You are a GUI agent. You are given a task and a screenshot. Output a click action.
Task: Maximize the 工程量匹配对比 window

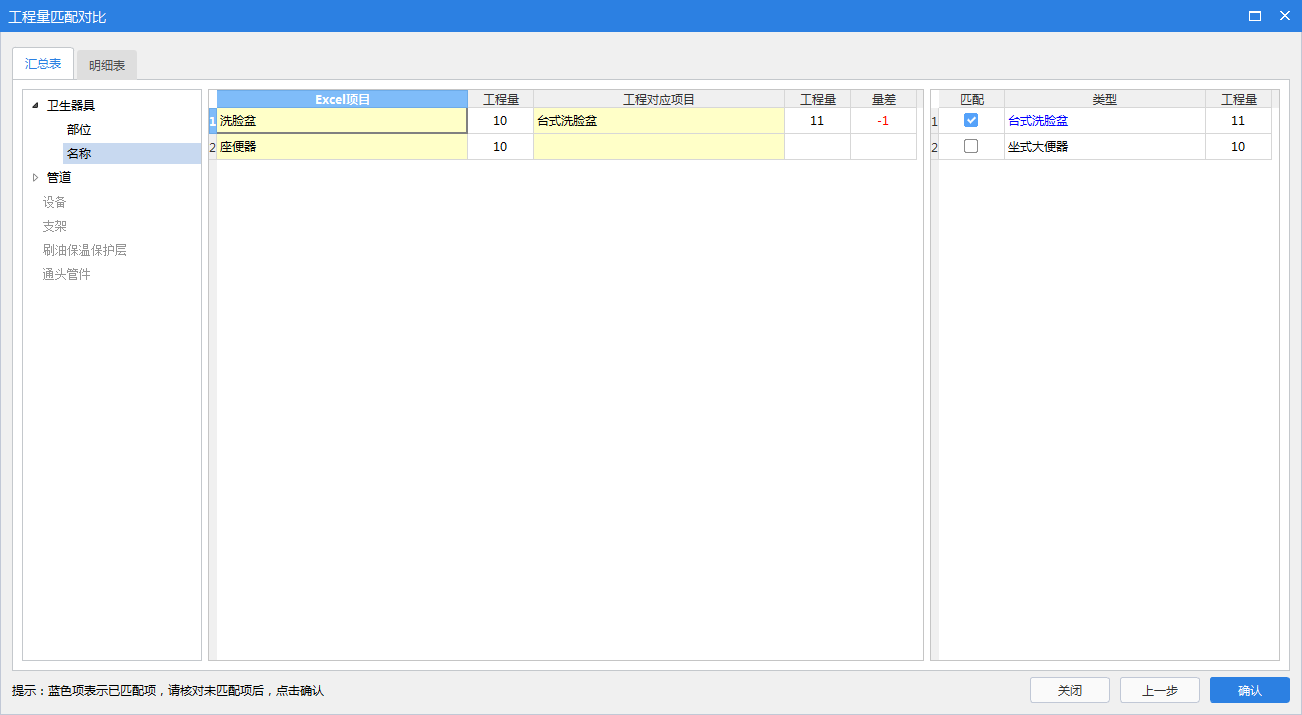point(1254,16)
